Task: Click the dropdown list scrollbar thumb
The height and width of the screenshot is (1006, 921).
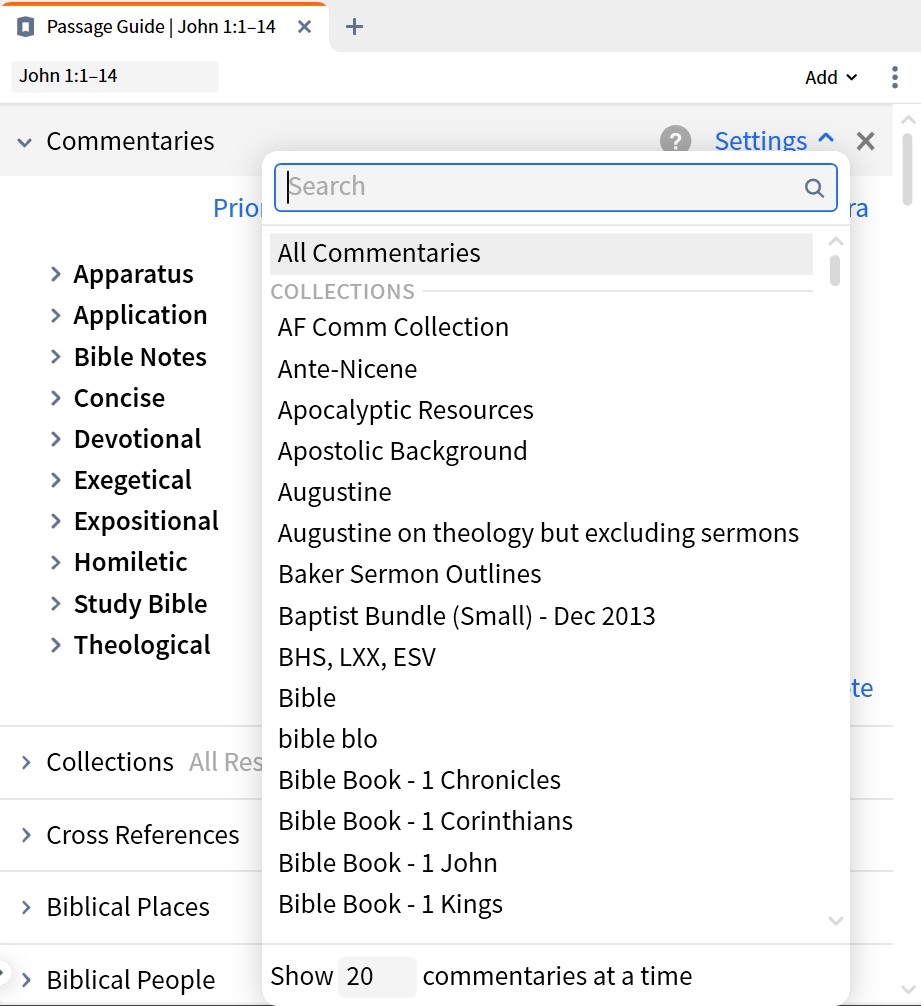Action: [x=835, y=270]
